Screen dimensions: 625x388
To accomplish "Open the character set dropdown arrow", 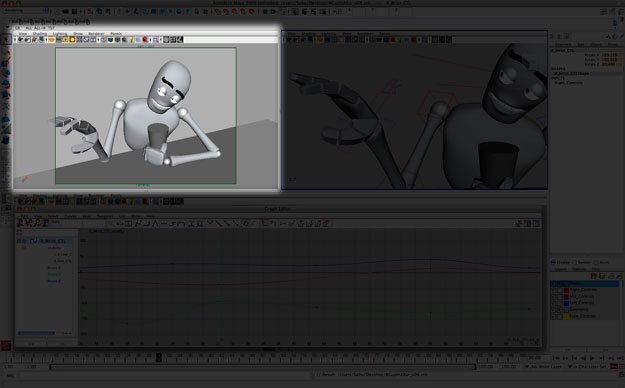I will pos(570,366).
